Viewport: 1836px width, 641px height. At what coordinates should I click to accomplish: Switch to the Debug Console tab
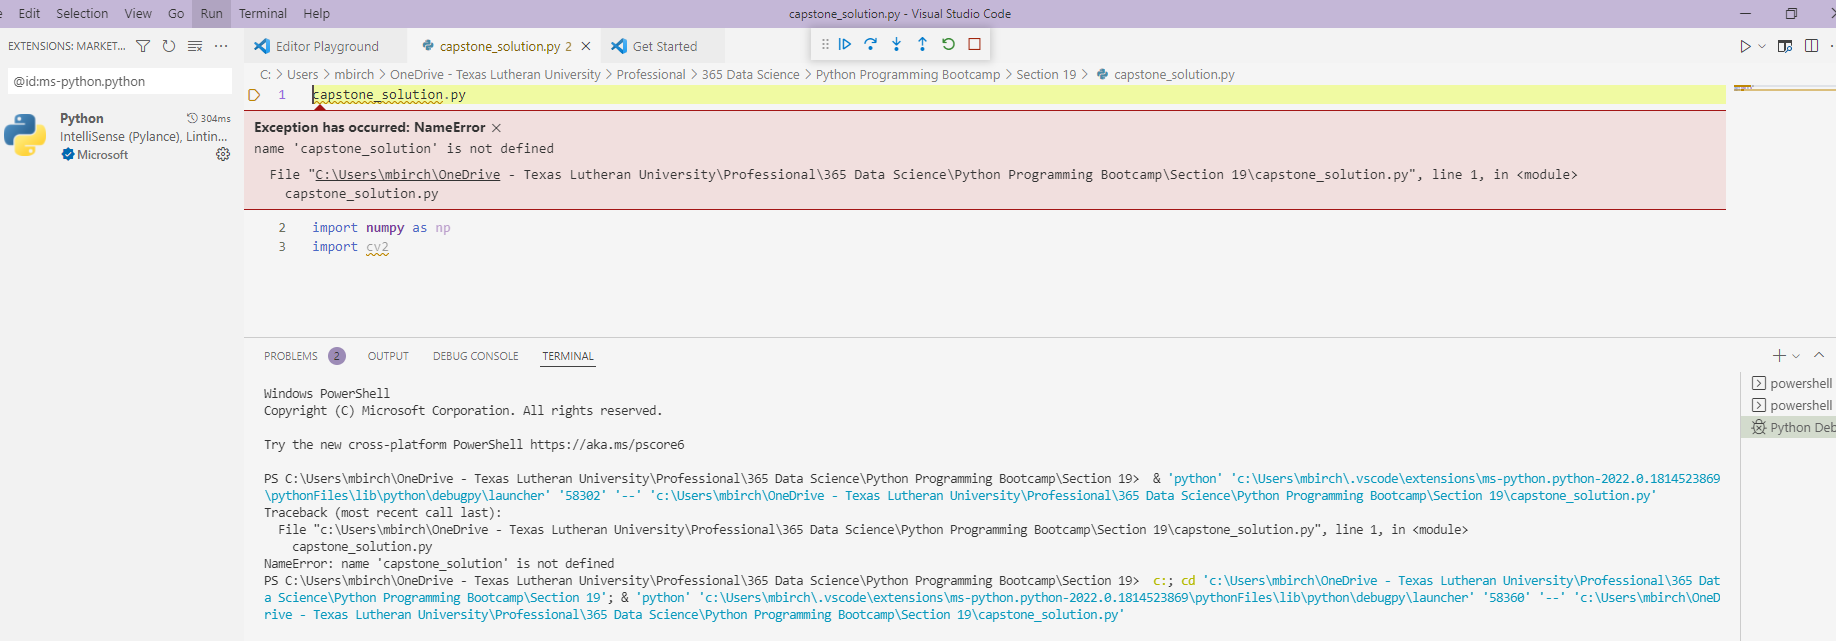pyautogui.click(x=476, y=356)
